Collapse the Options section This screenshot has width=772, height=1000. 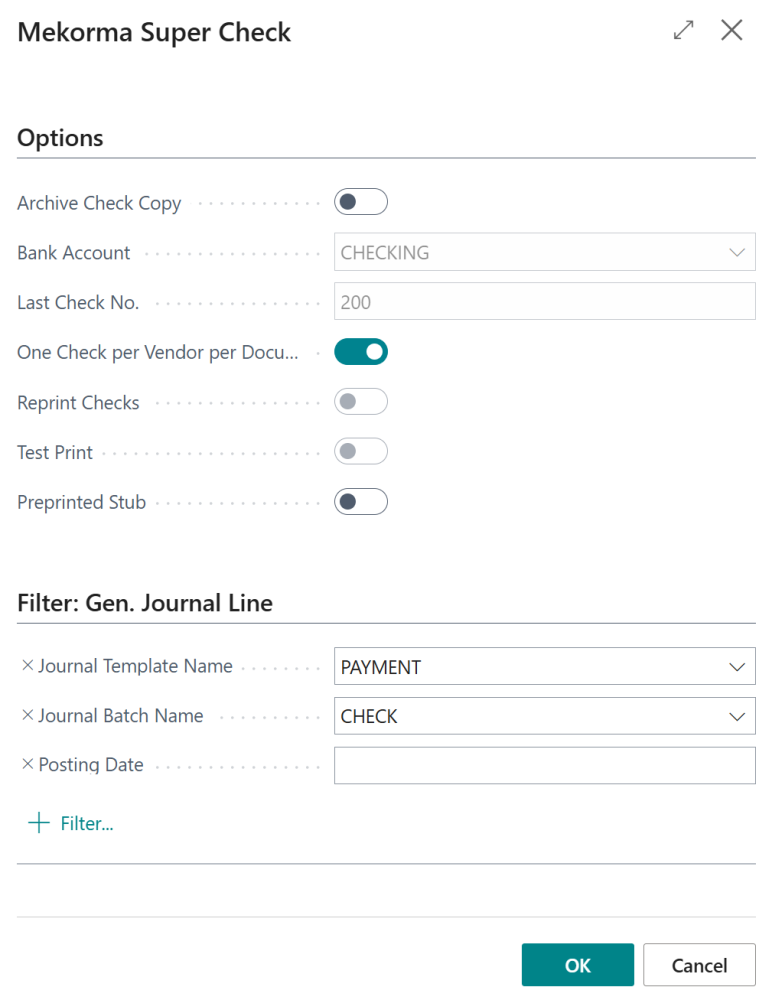pos(60,137)
